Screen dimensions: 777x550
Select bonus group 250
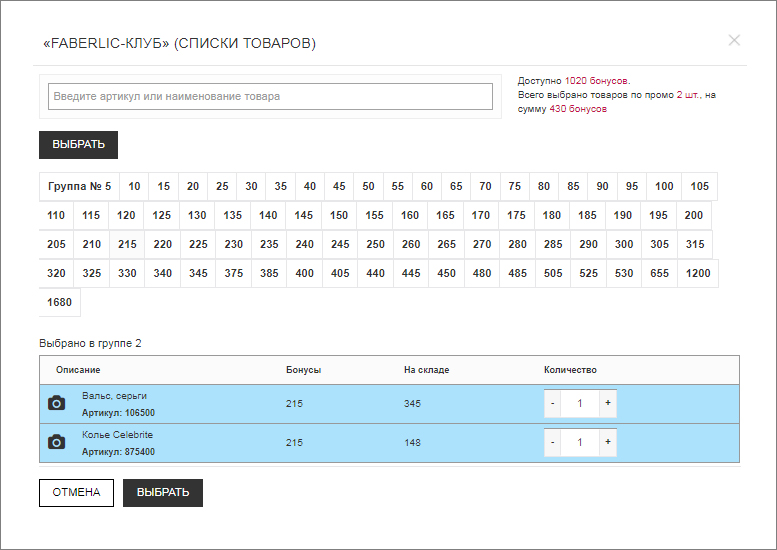click(x=376, y=244)
